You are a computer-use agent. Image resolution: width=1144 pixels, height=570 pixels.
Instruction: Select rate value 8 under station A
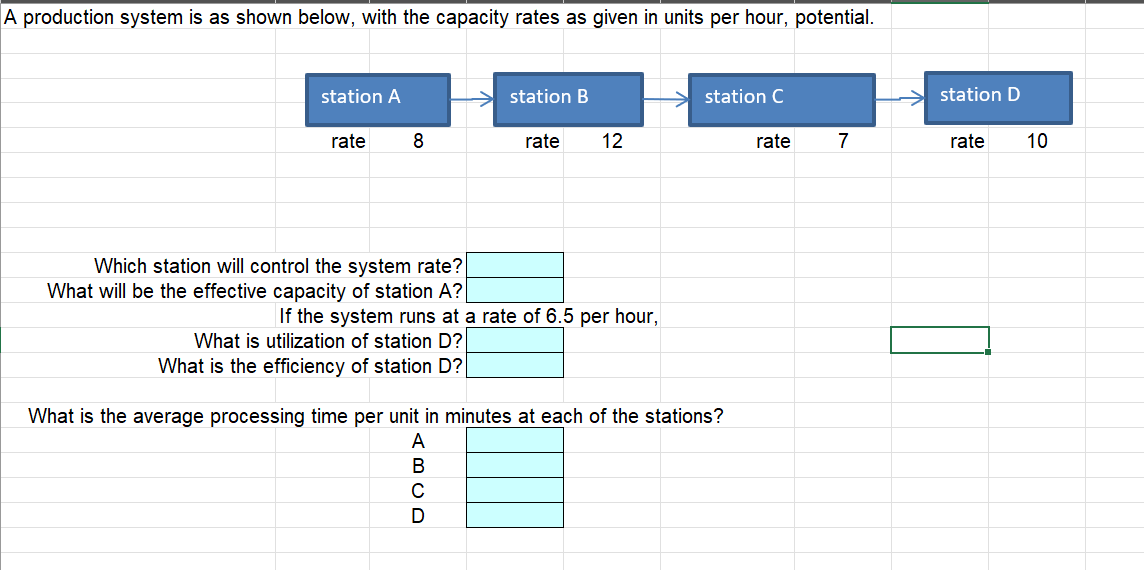[418, 141]
